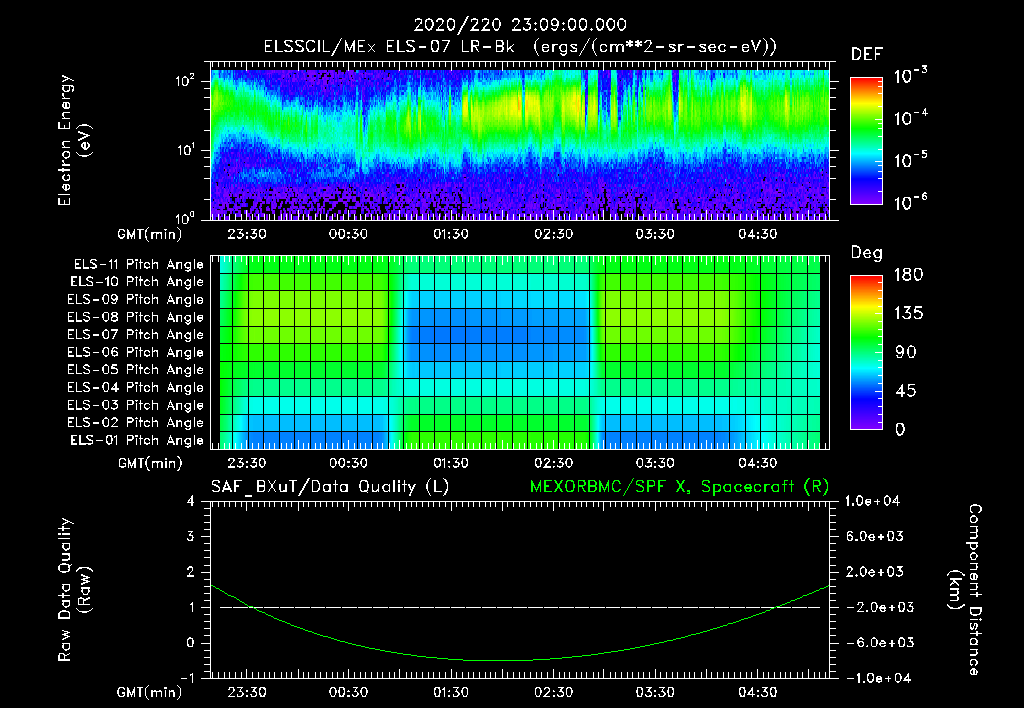Click the -1 tick on data quality axis

187,678
